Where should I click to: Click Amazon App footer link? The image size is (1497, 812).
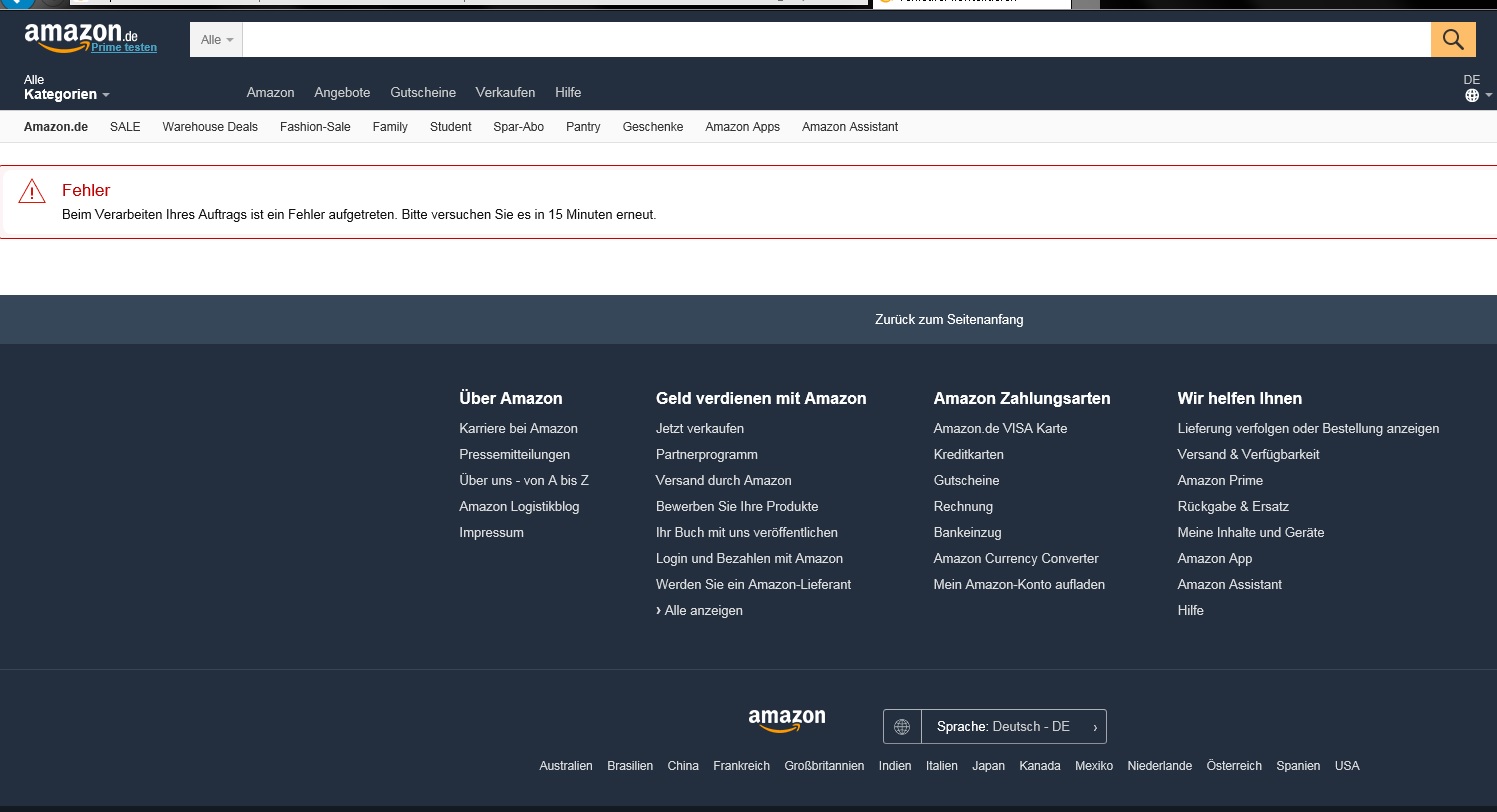1215,558
